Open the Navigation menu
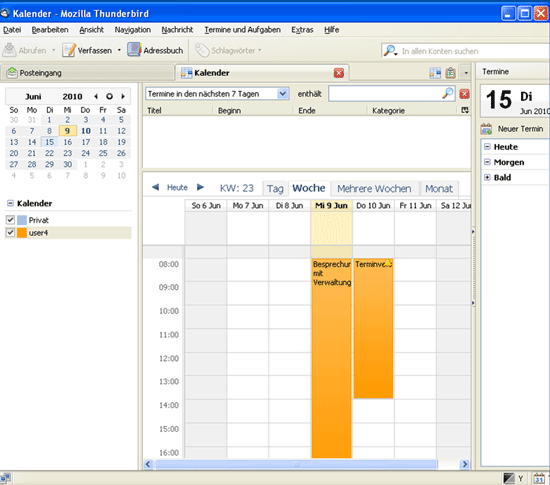The height and width of the screenshot is (485, 550). pos(133,30)
